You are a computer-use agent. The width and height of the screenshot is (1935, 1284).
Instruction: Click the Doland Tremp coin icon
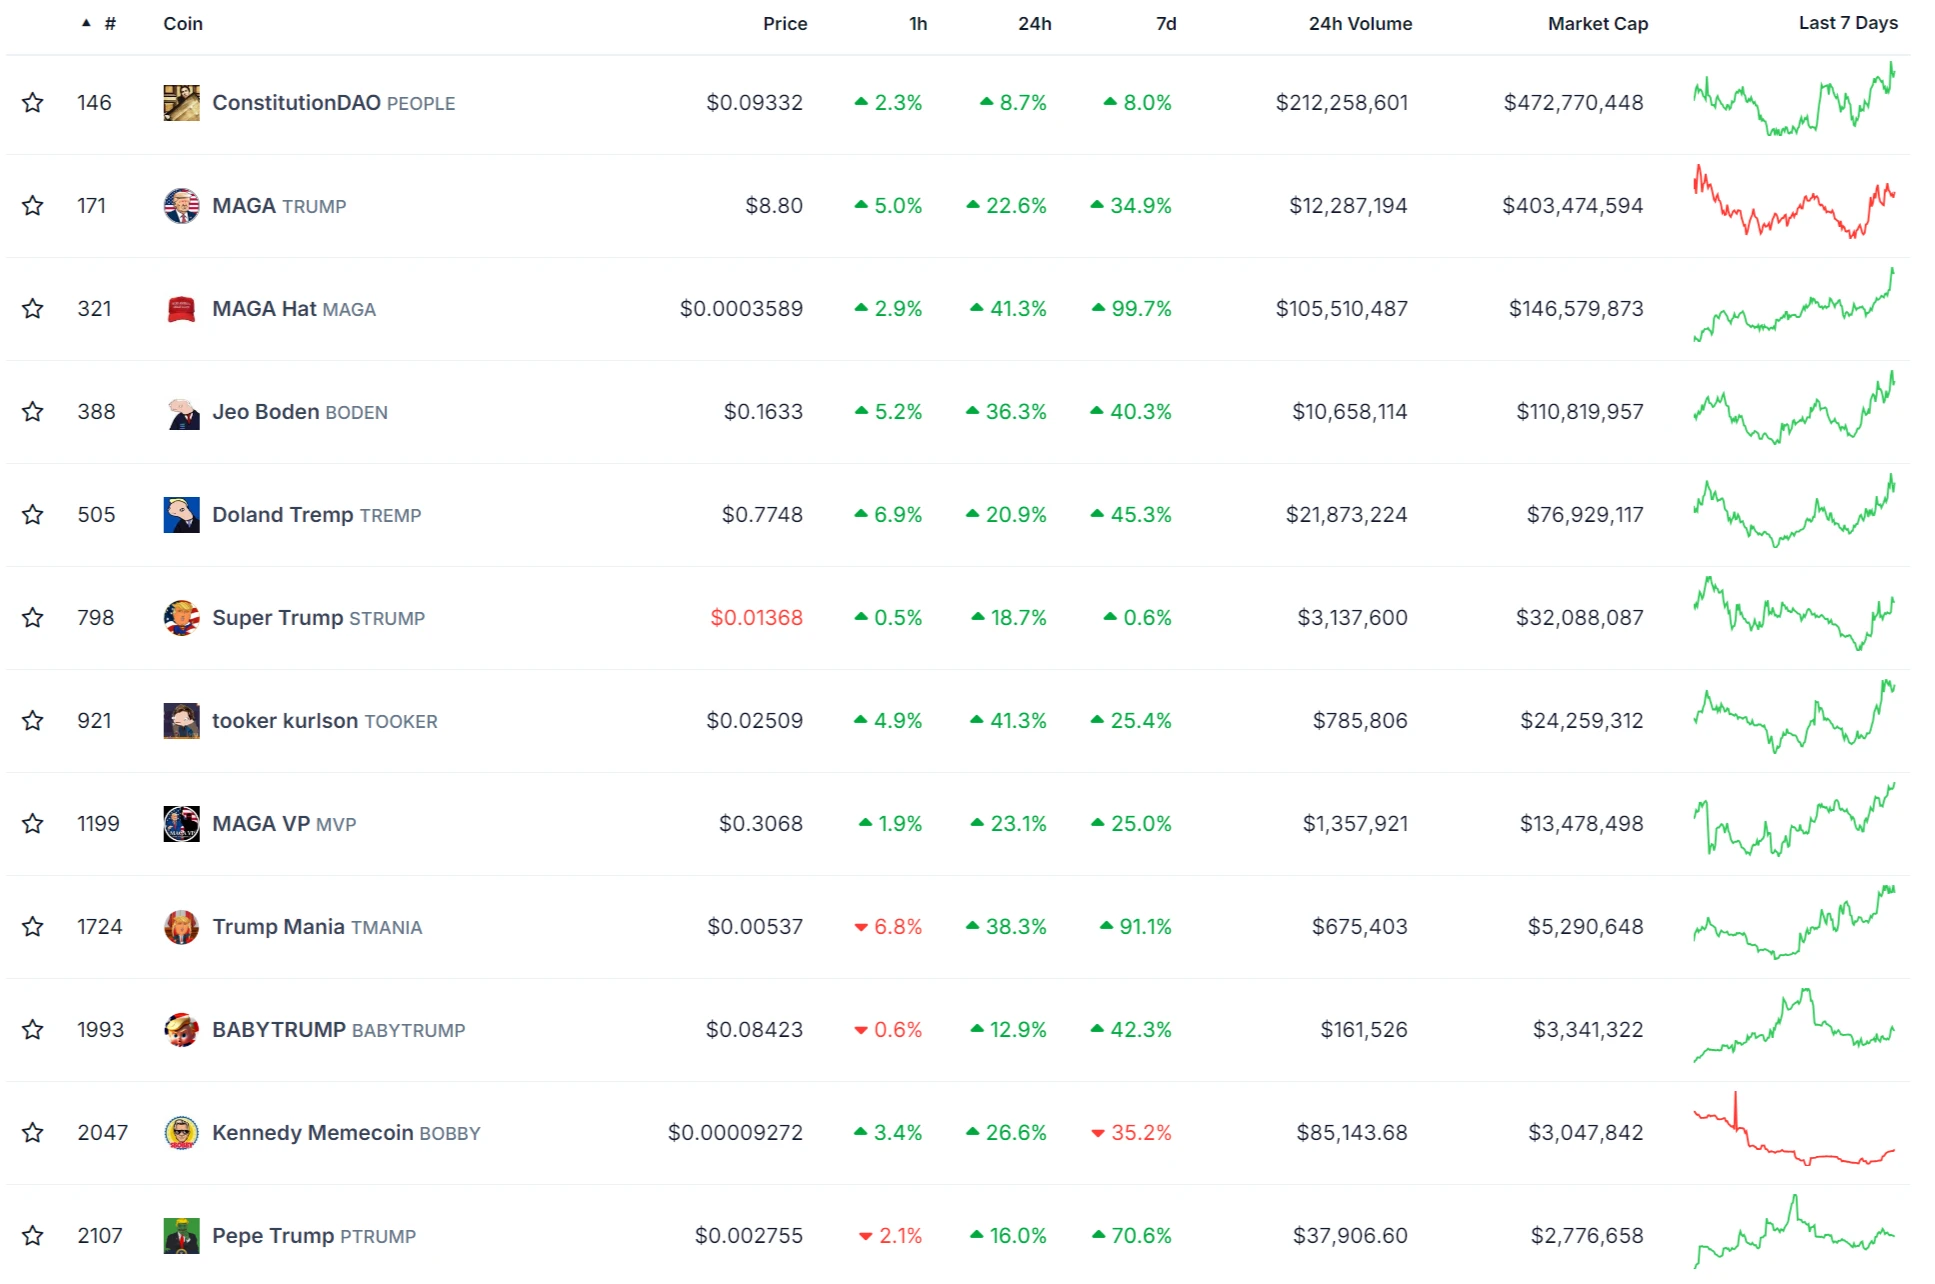click(x=181, y=515)
